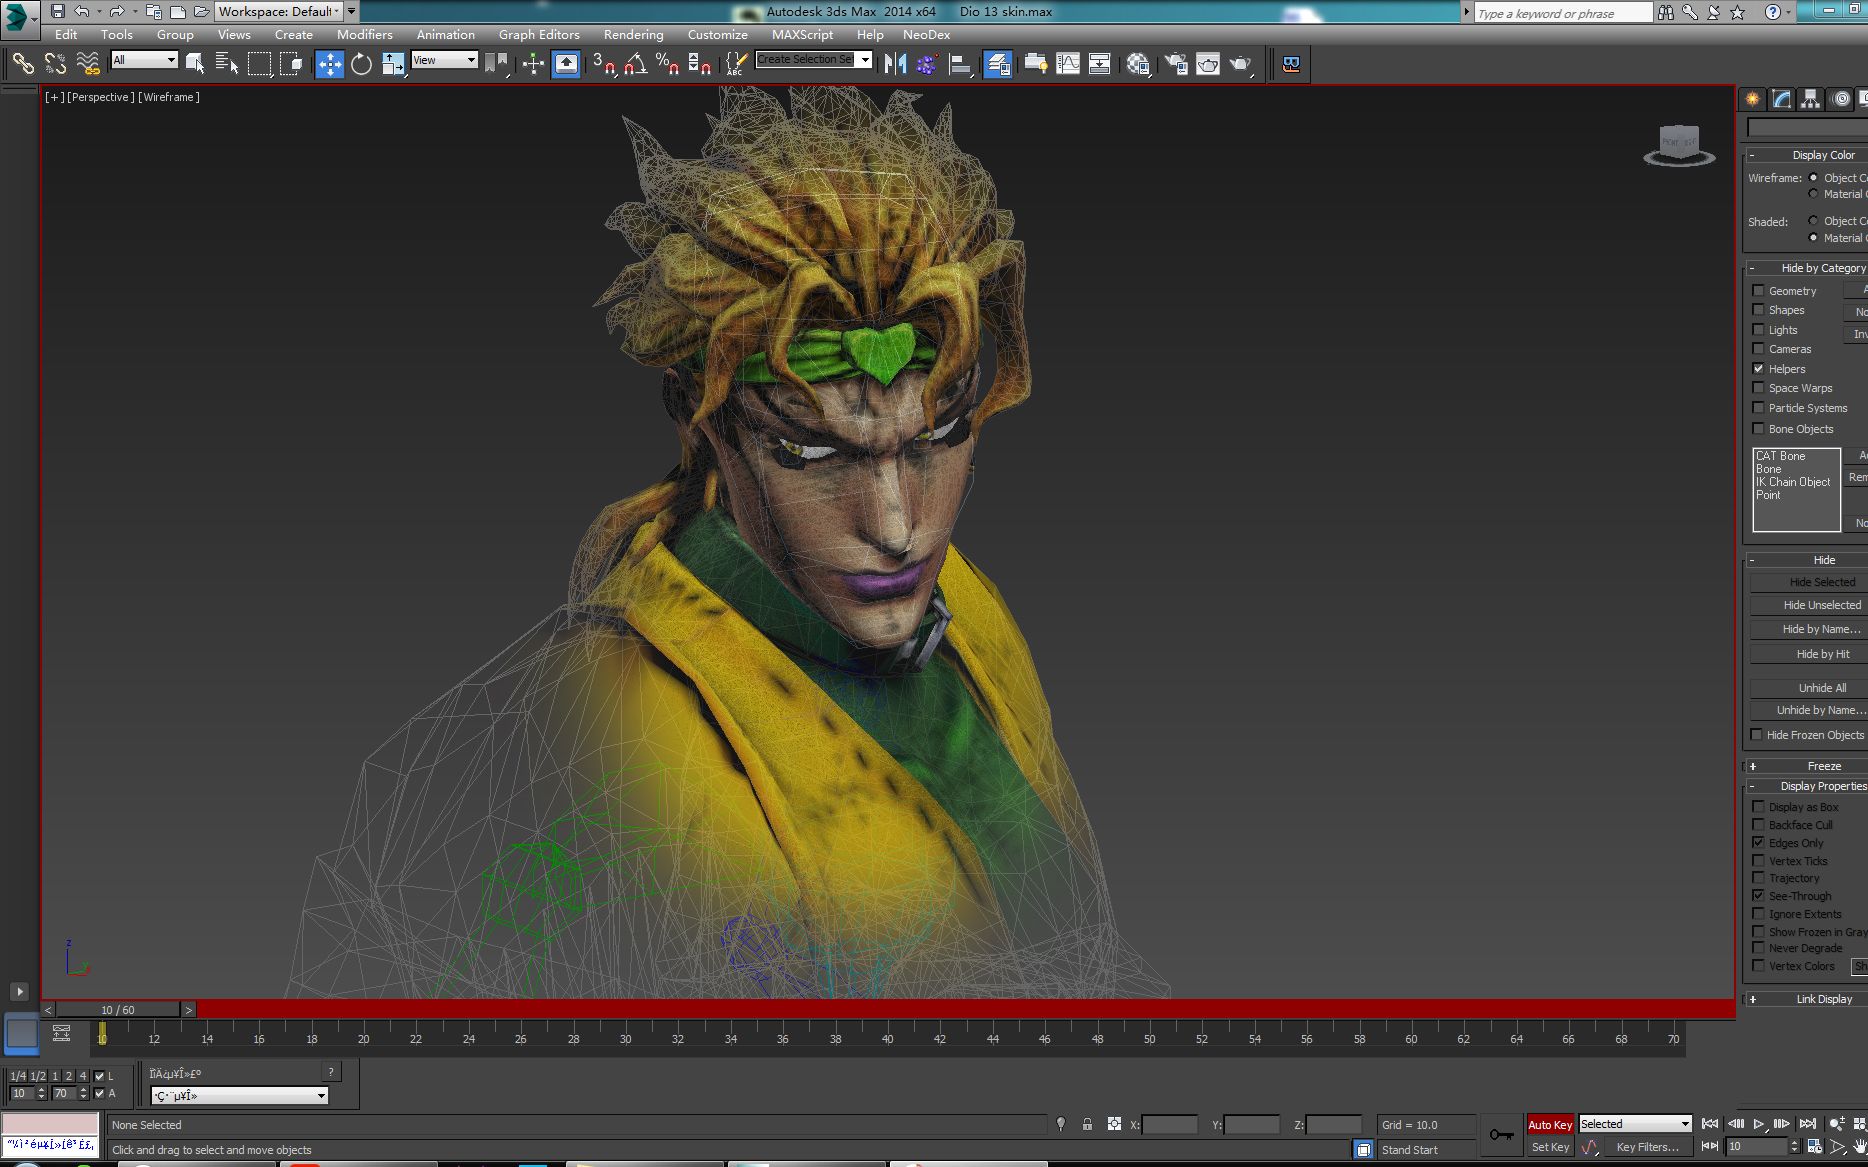Click the Align tool icon
This screenshot has width=1868, height=1167.
tap(960, 64)
